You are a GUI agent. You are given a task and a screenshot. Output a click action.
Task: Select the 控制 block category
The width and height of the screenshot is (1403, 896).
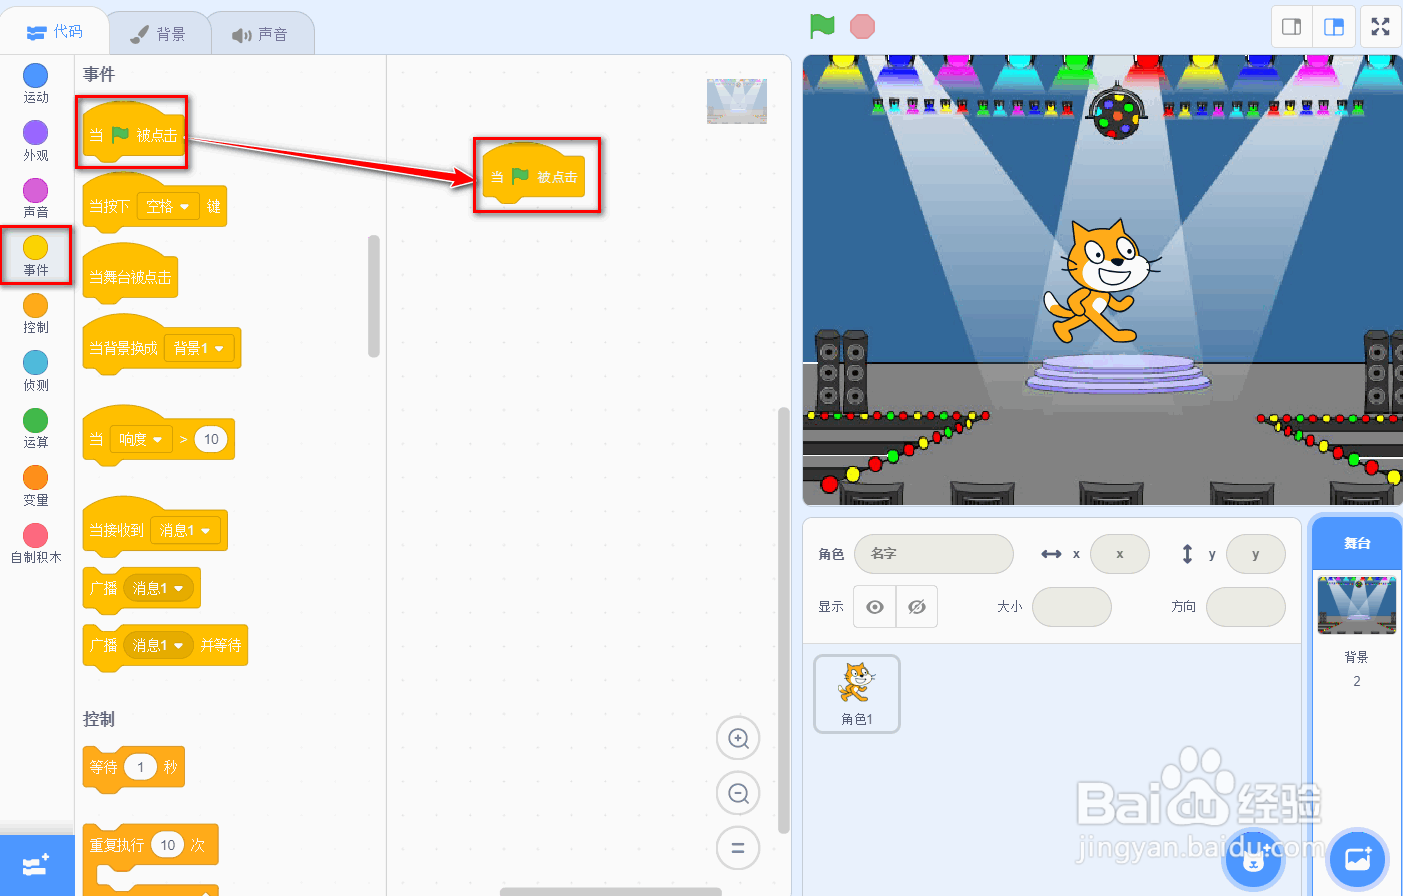pos(36,314)
